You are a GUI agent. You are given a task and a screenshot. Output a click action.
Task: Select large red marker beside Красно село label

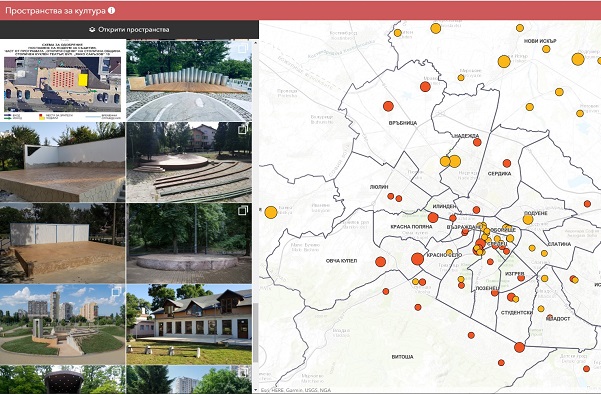tap(417, 259)
